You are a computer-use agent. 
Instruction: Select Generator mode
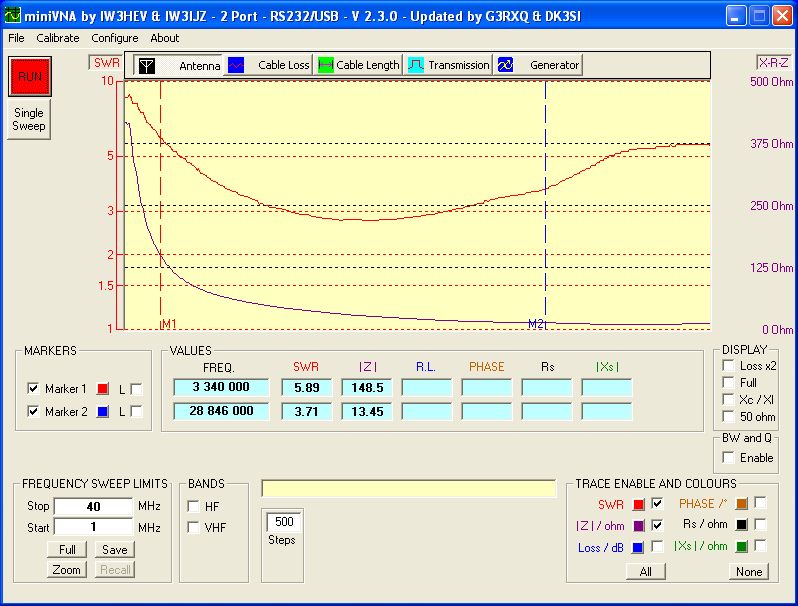pyautogui.click(x=539, y=65)
